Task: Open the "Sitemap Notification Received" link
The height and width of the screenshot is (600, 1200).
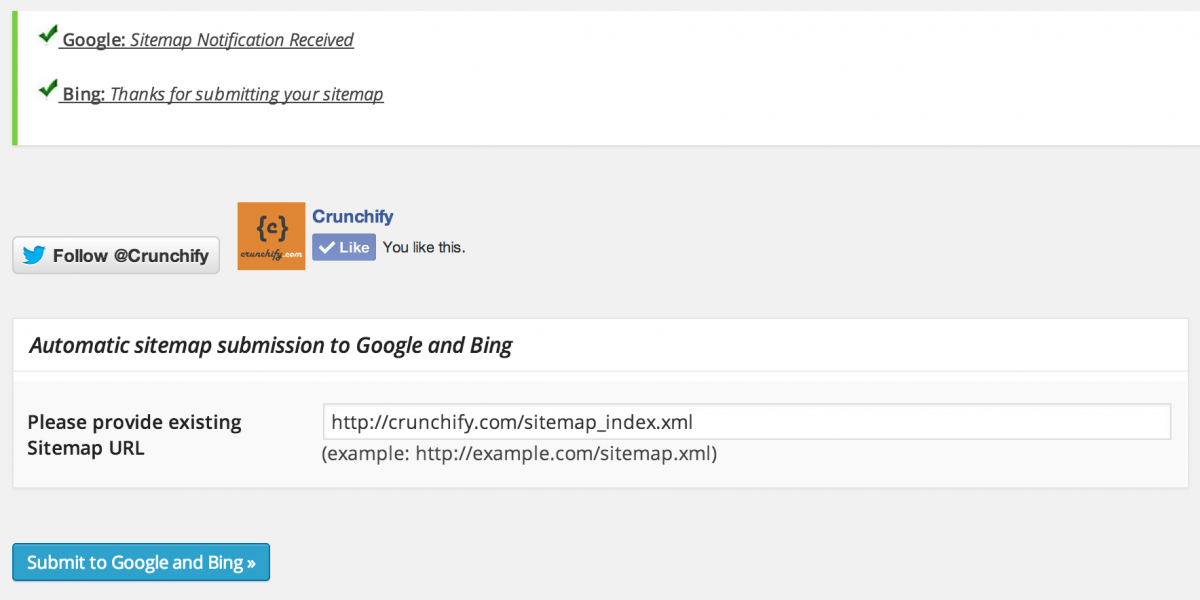Action: coord(240,40)
